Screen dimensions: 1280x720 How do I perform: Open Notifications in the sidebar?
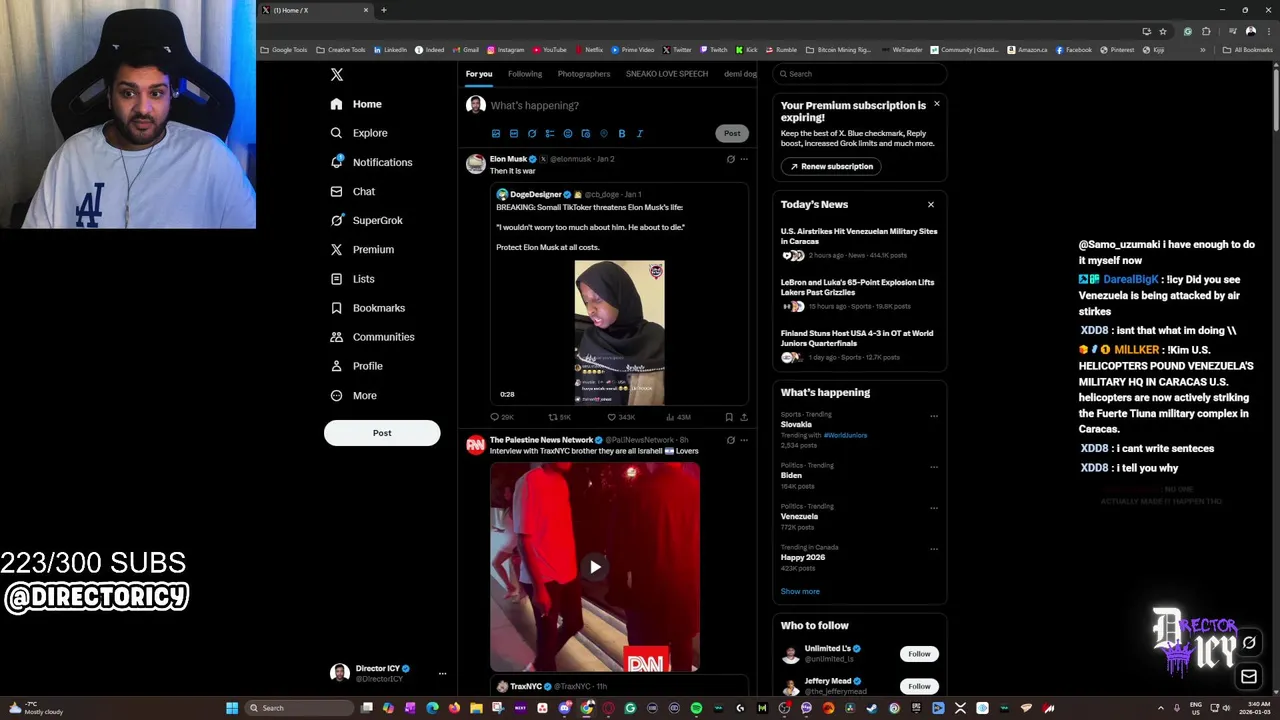[371, 162]
